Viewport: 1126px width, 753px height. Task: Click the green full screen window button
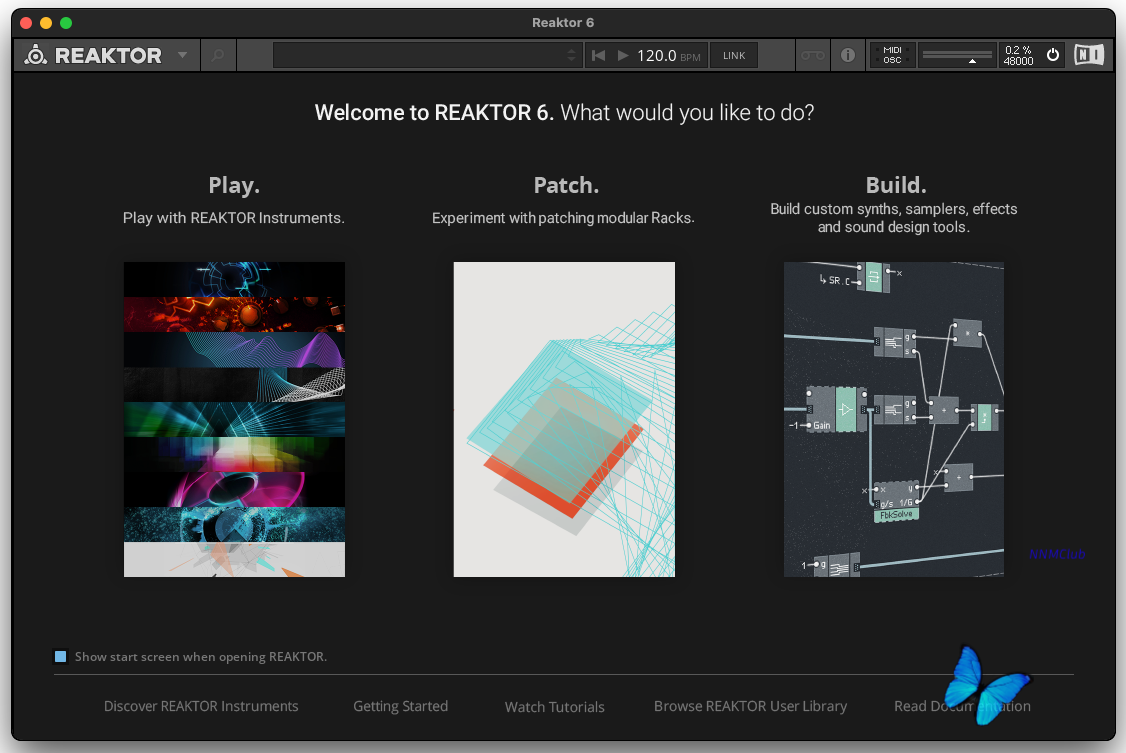click(66, 23)
